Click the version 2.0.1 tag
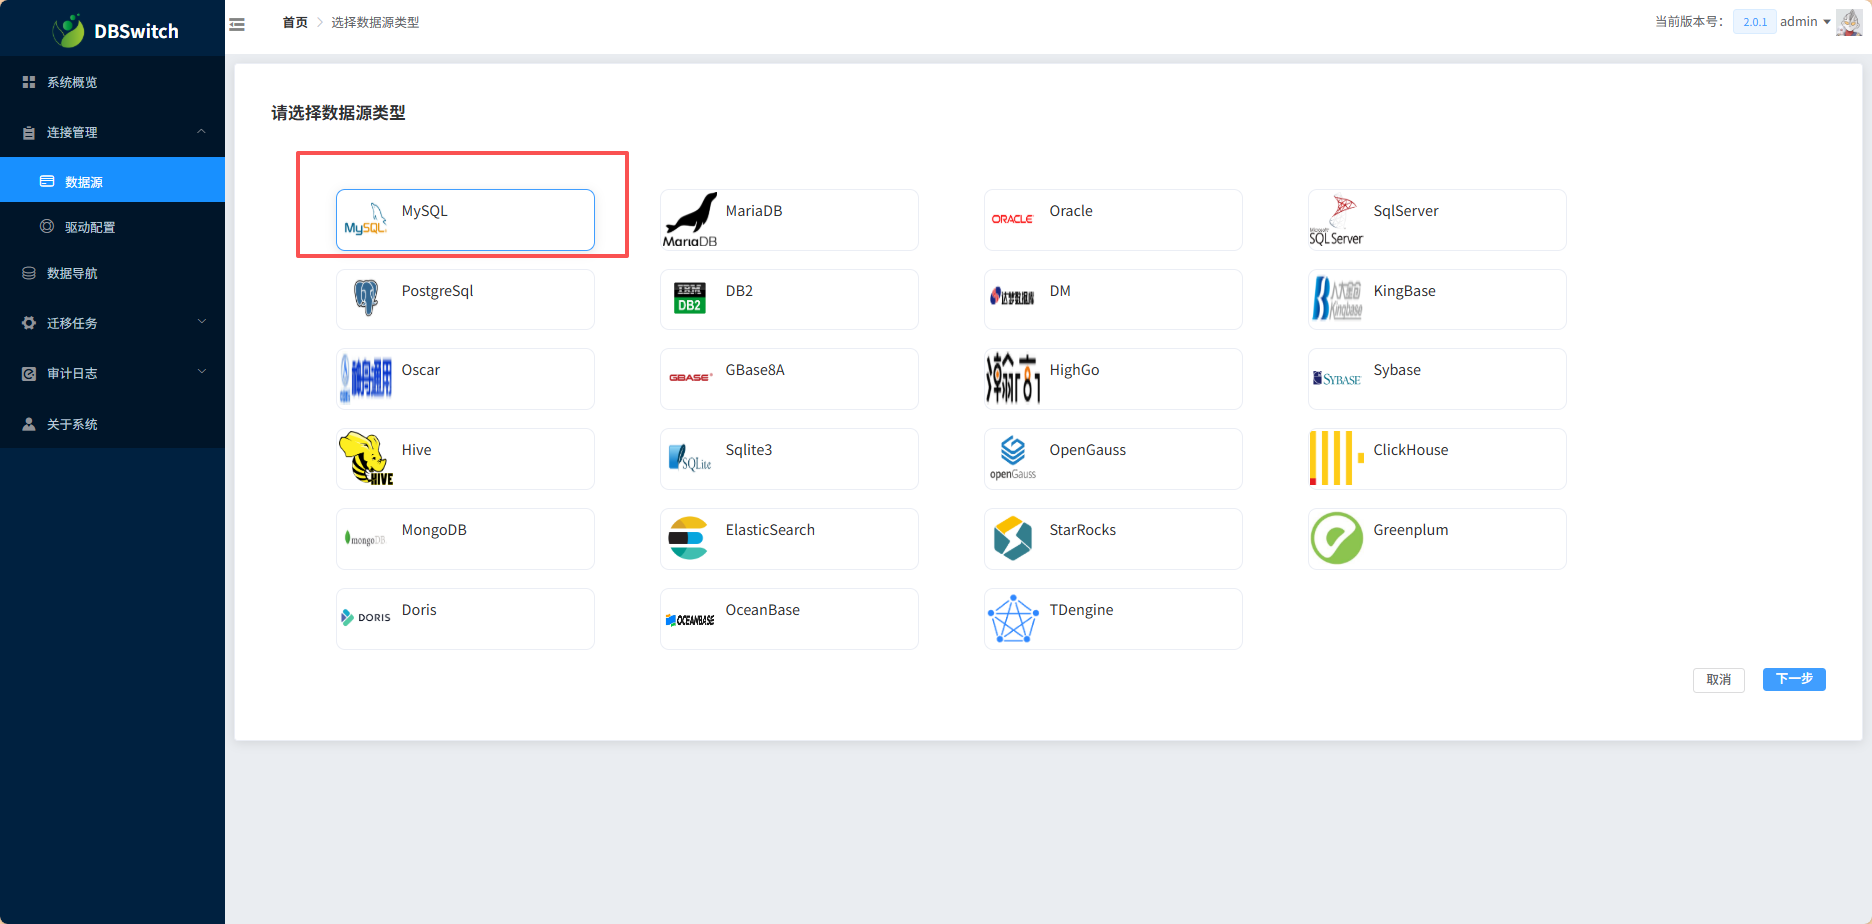1872x924 pixels. pyautogui.click(x=1755, y=22)
